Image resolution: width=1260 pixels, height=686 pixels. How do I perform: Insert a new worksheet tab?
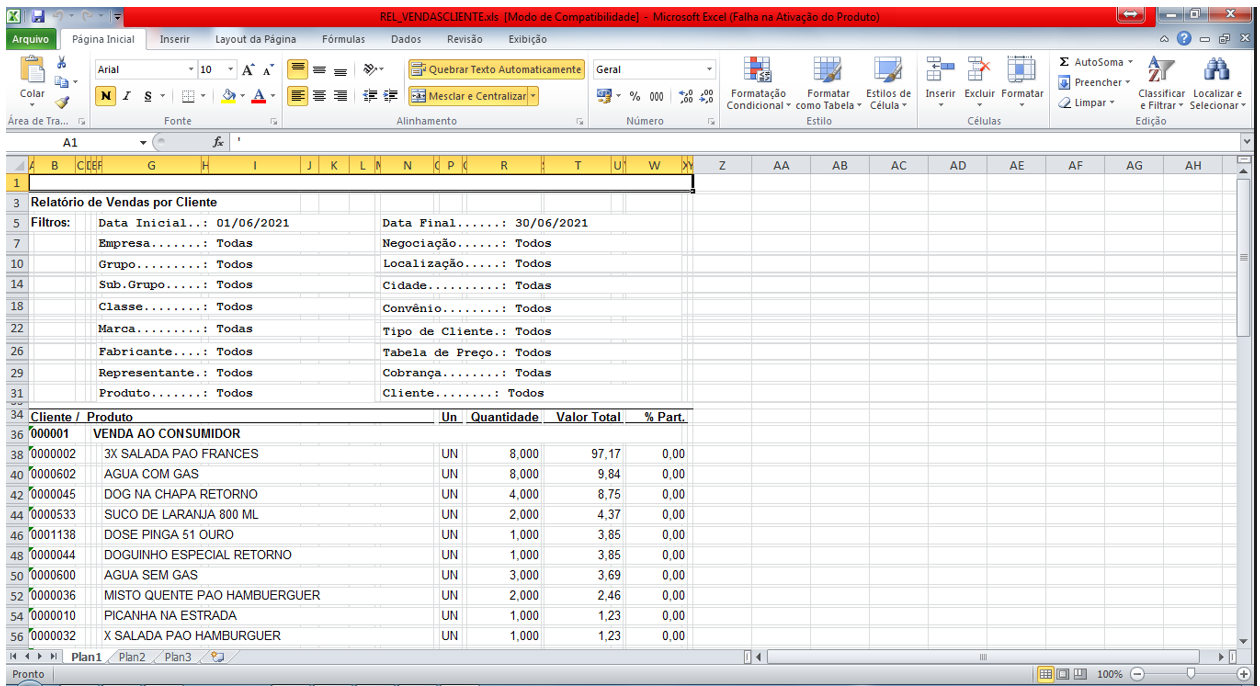point(217,657)
